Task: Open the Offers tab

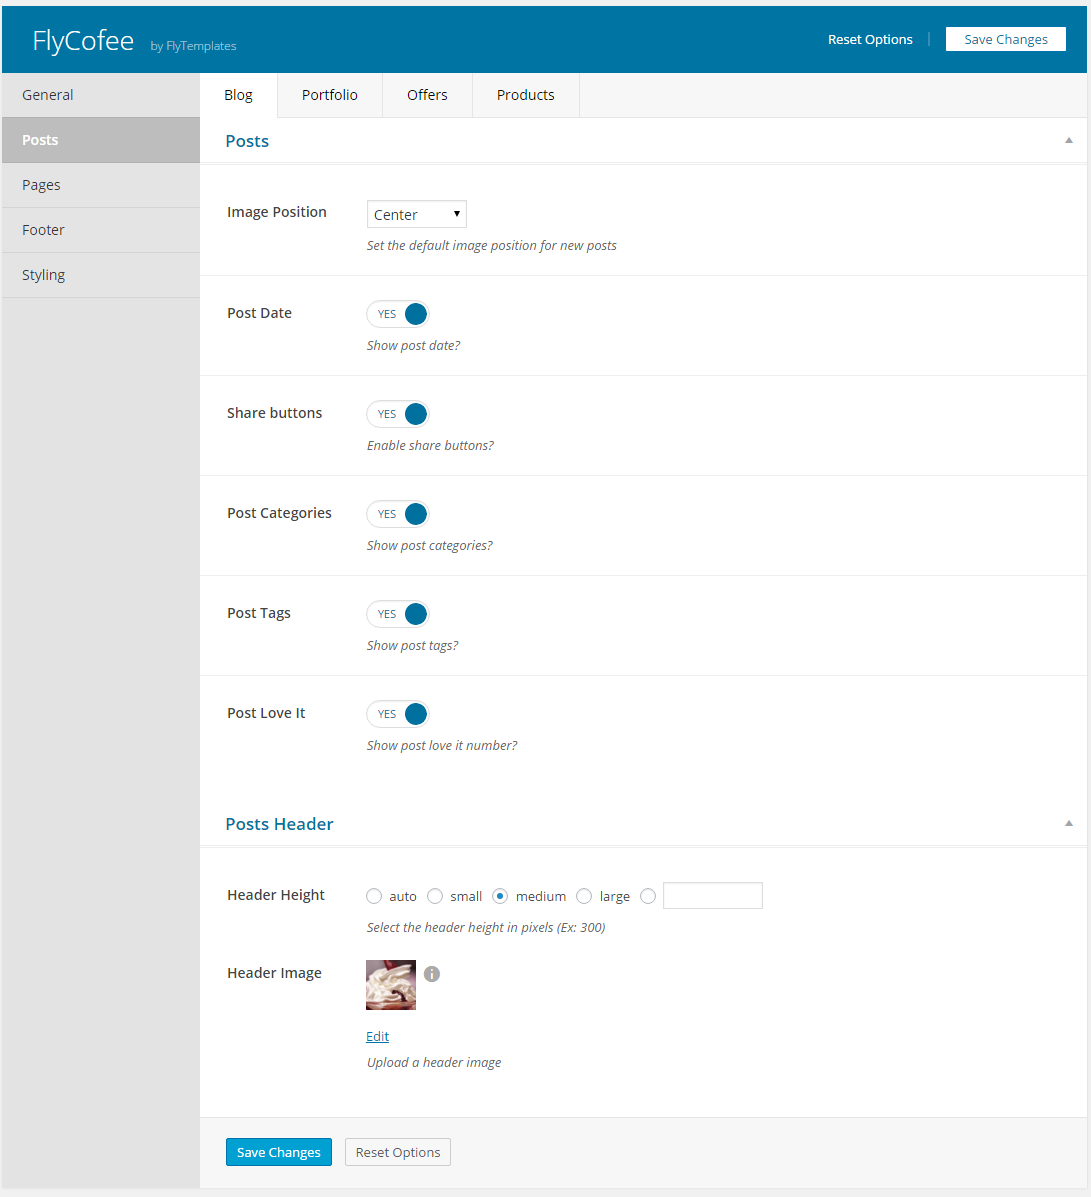Action: pos(427,95)
